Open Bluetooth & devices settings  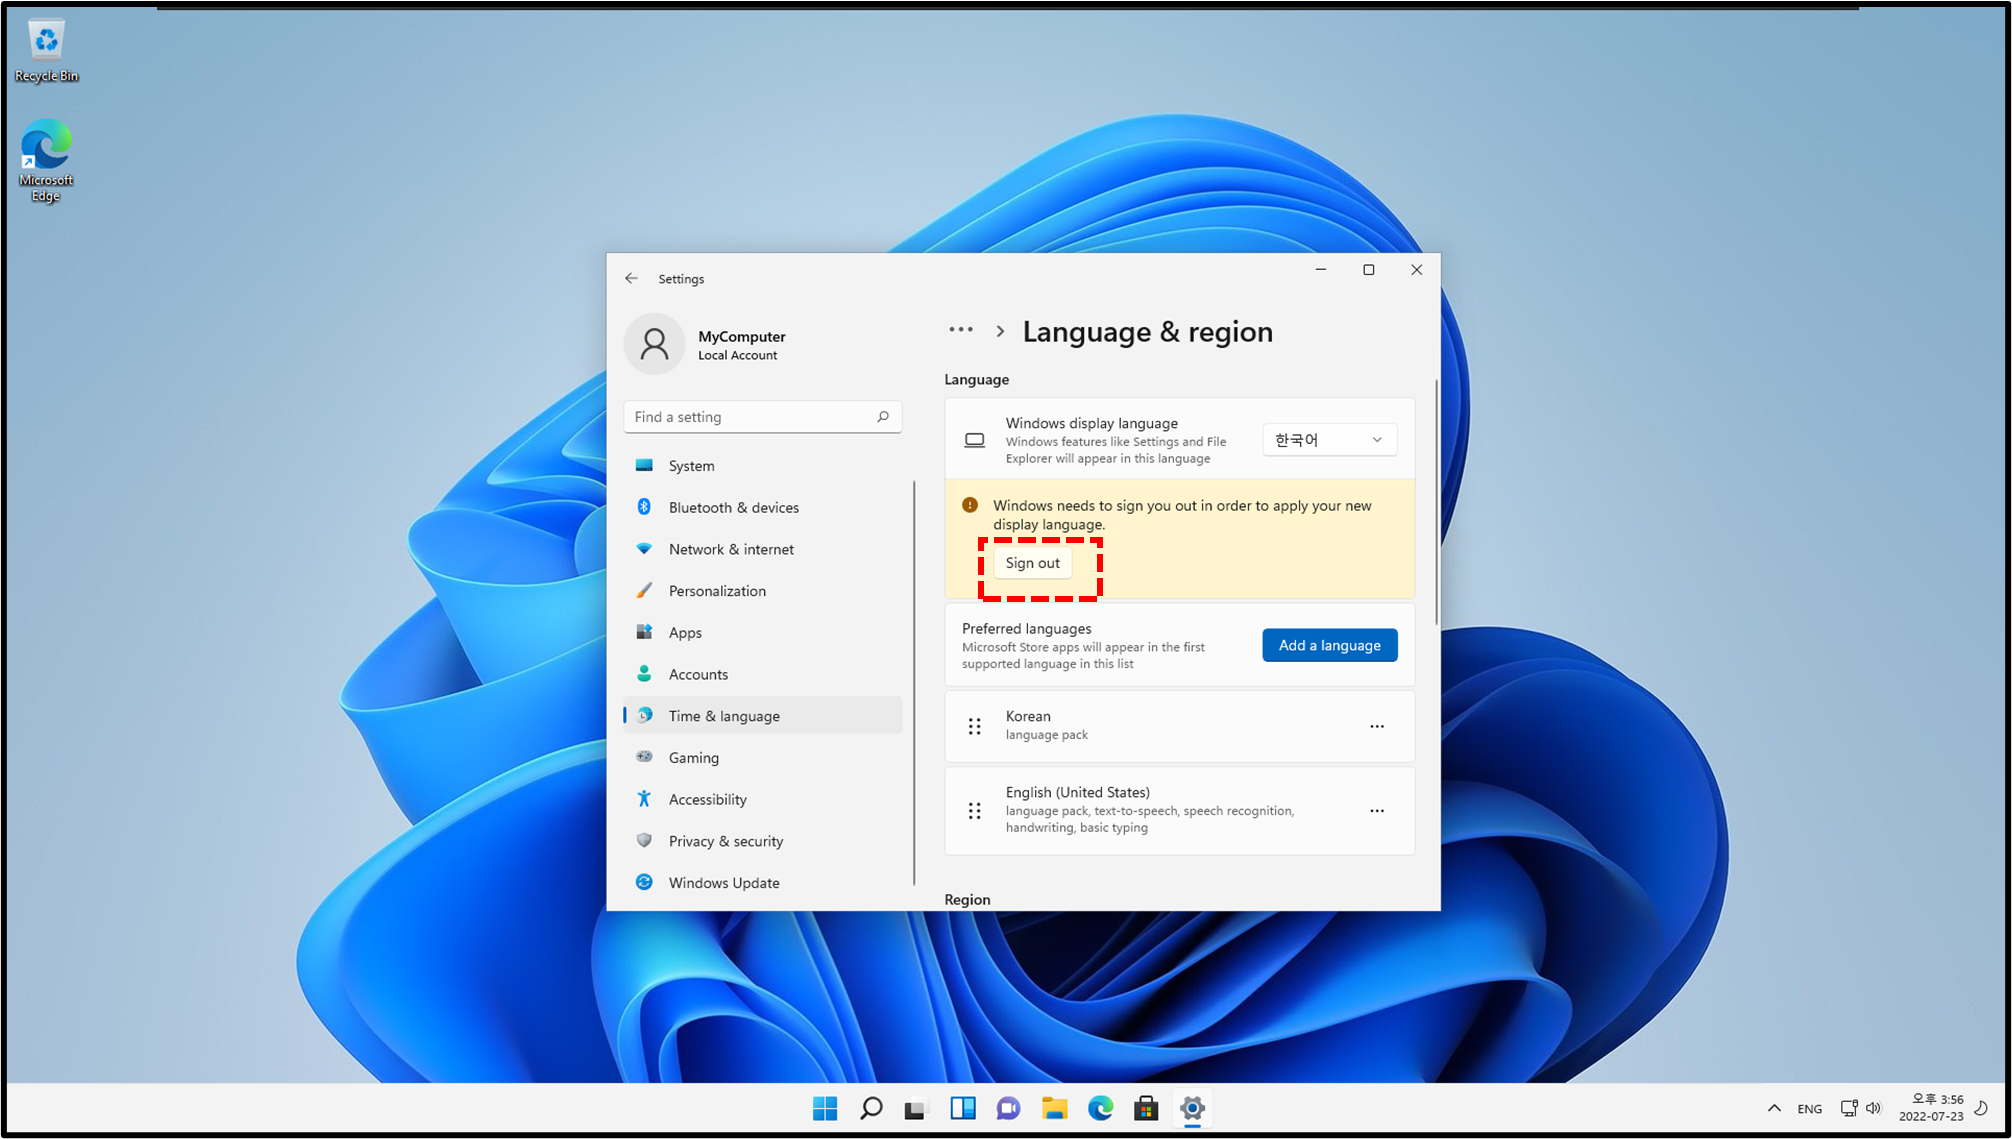pyautogui.click(x=762, y=507)
